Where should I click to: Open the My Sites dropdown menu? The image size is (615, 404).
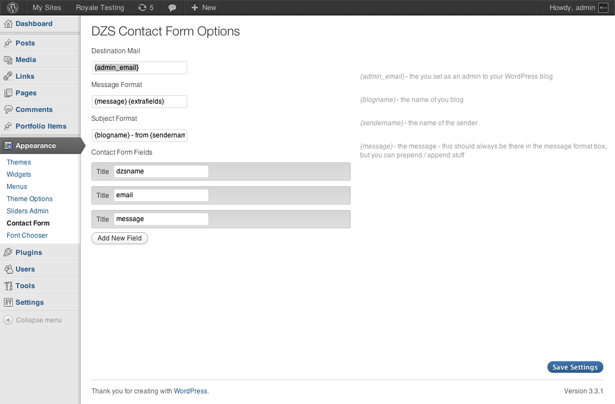[47, 7]
